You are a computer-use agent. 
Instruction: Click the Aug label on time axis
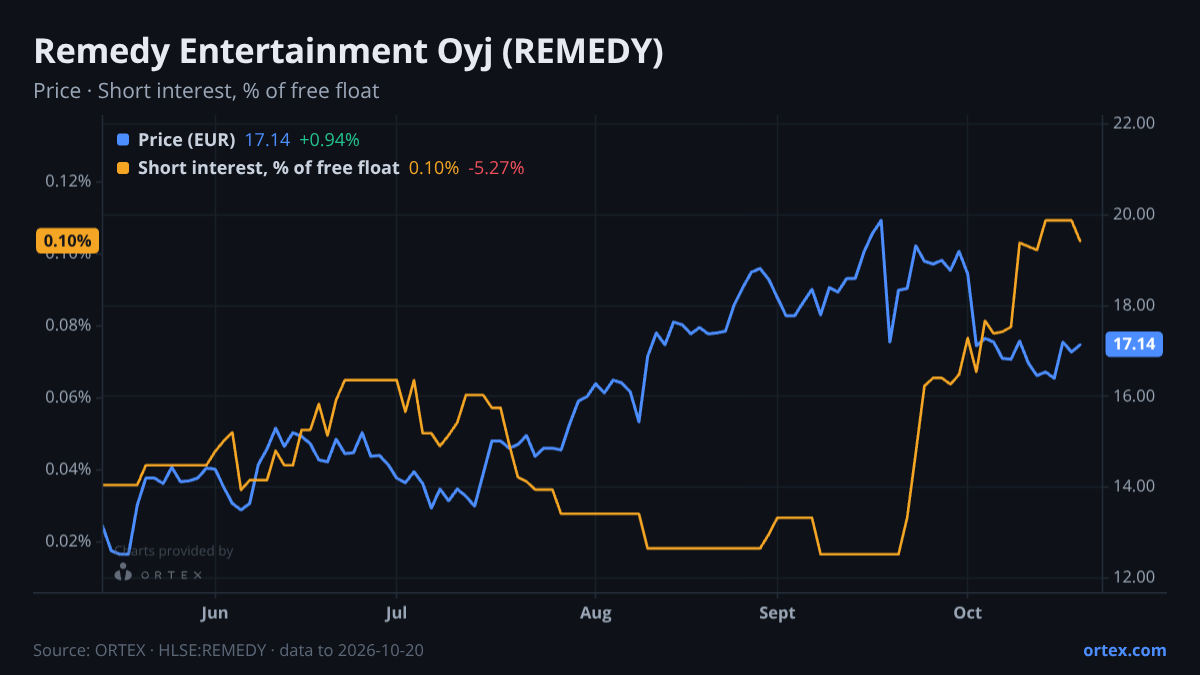point(595,612)
